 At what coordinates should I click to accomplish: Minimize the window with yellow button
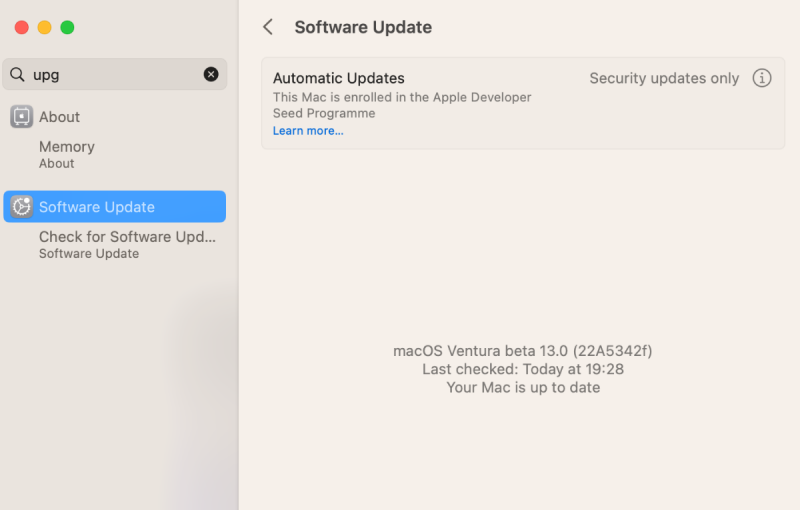point(44,27)
